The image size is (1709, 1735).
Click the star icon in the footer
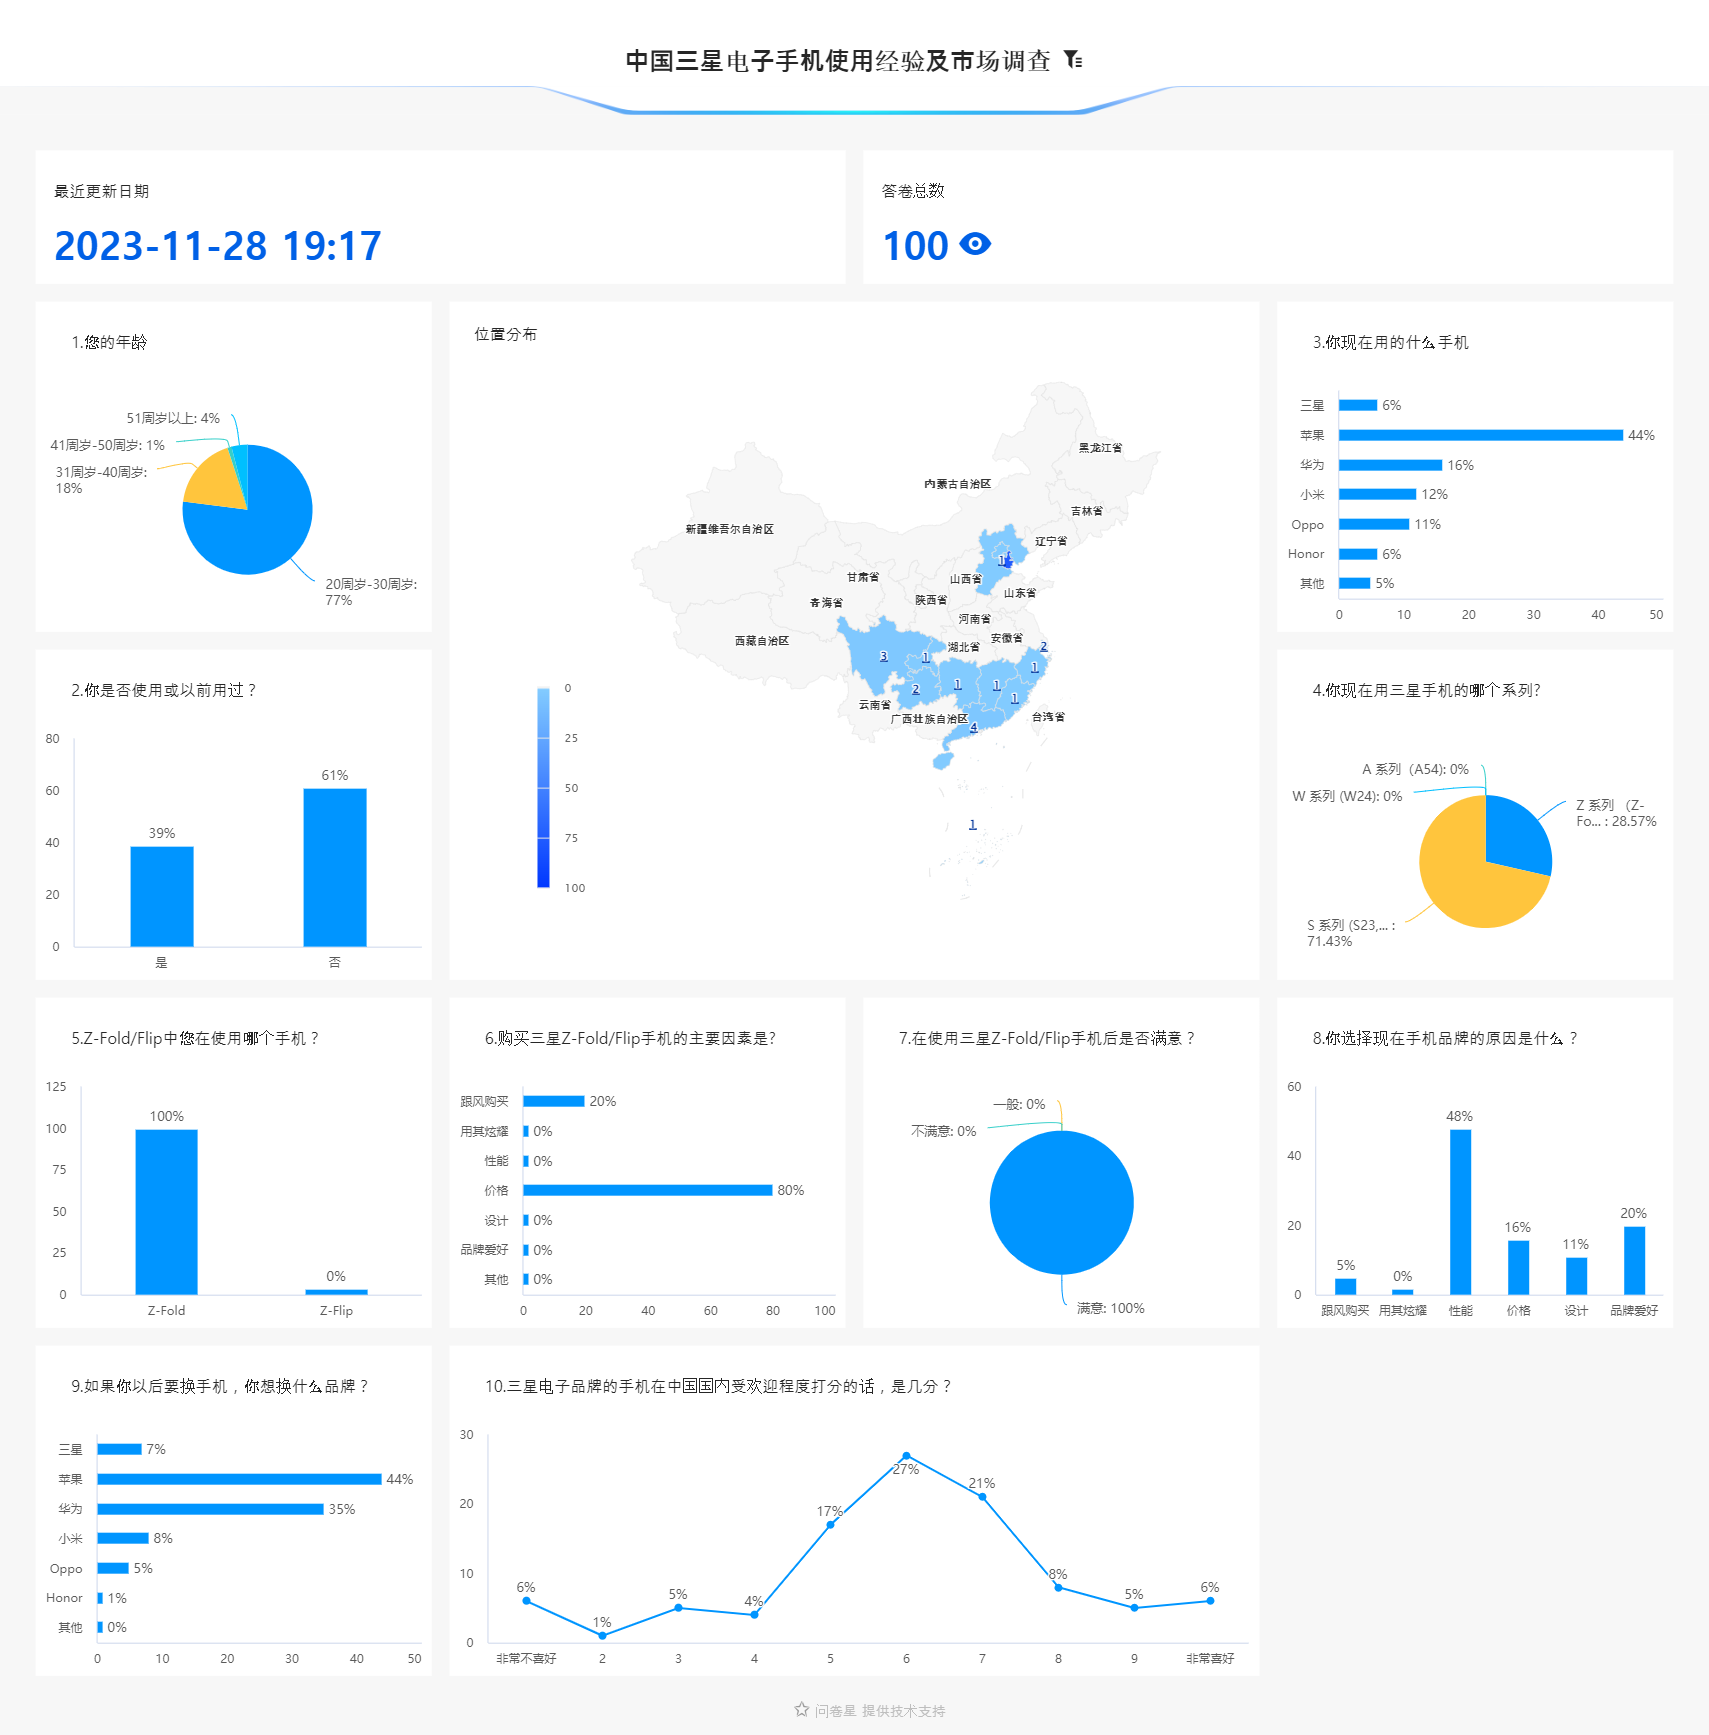point(801,1710)
